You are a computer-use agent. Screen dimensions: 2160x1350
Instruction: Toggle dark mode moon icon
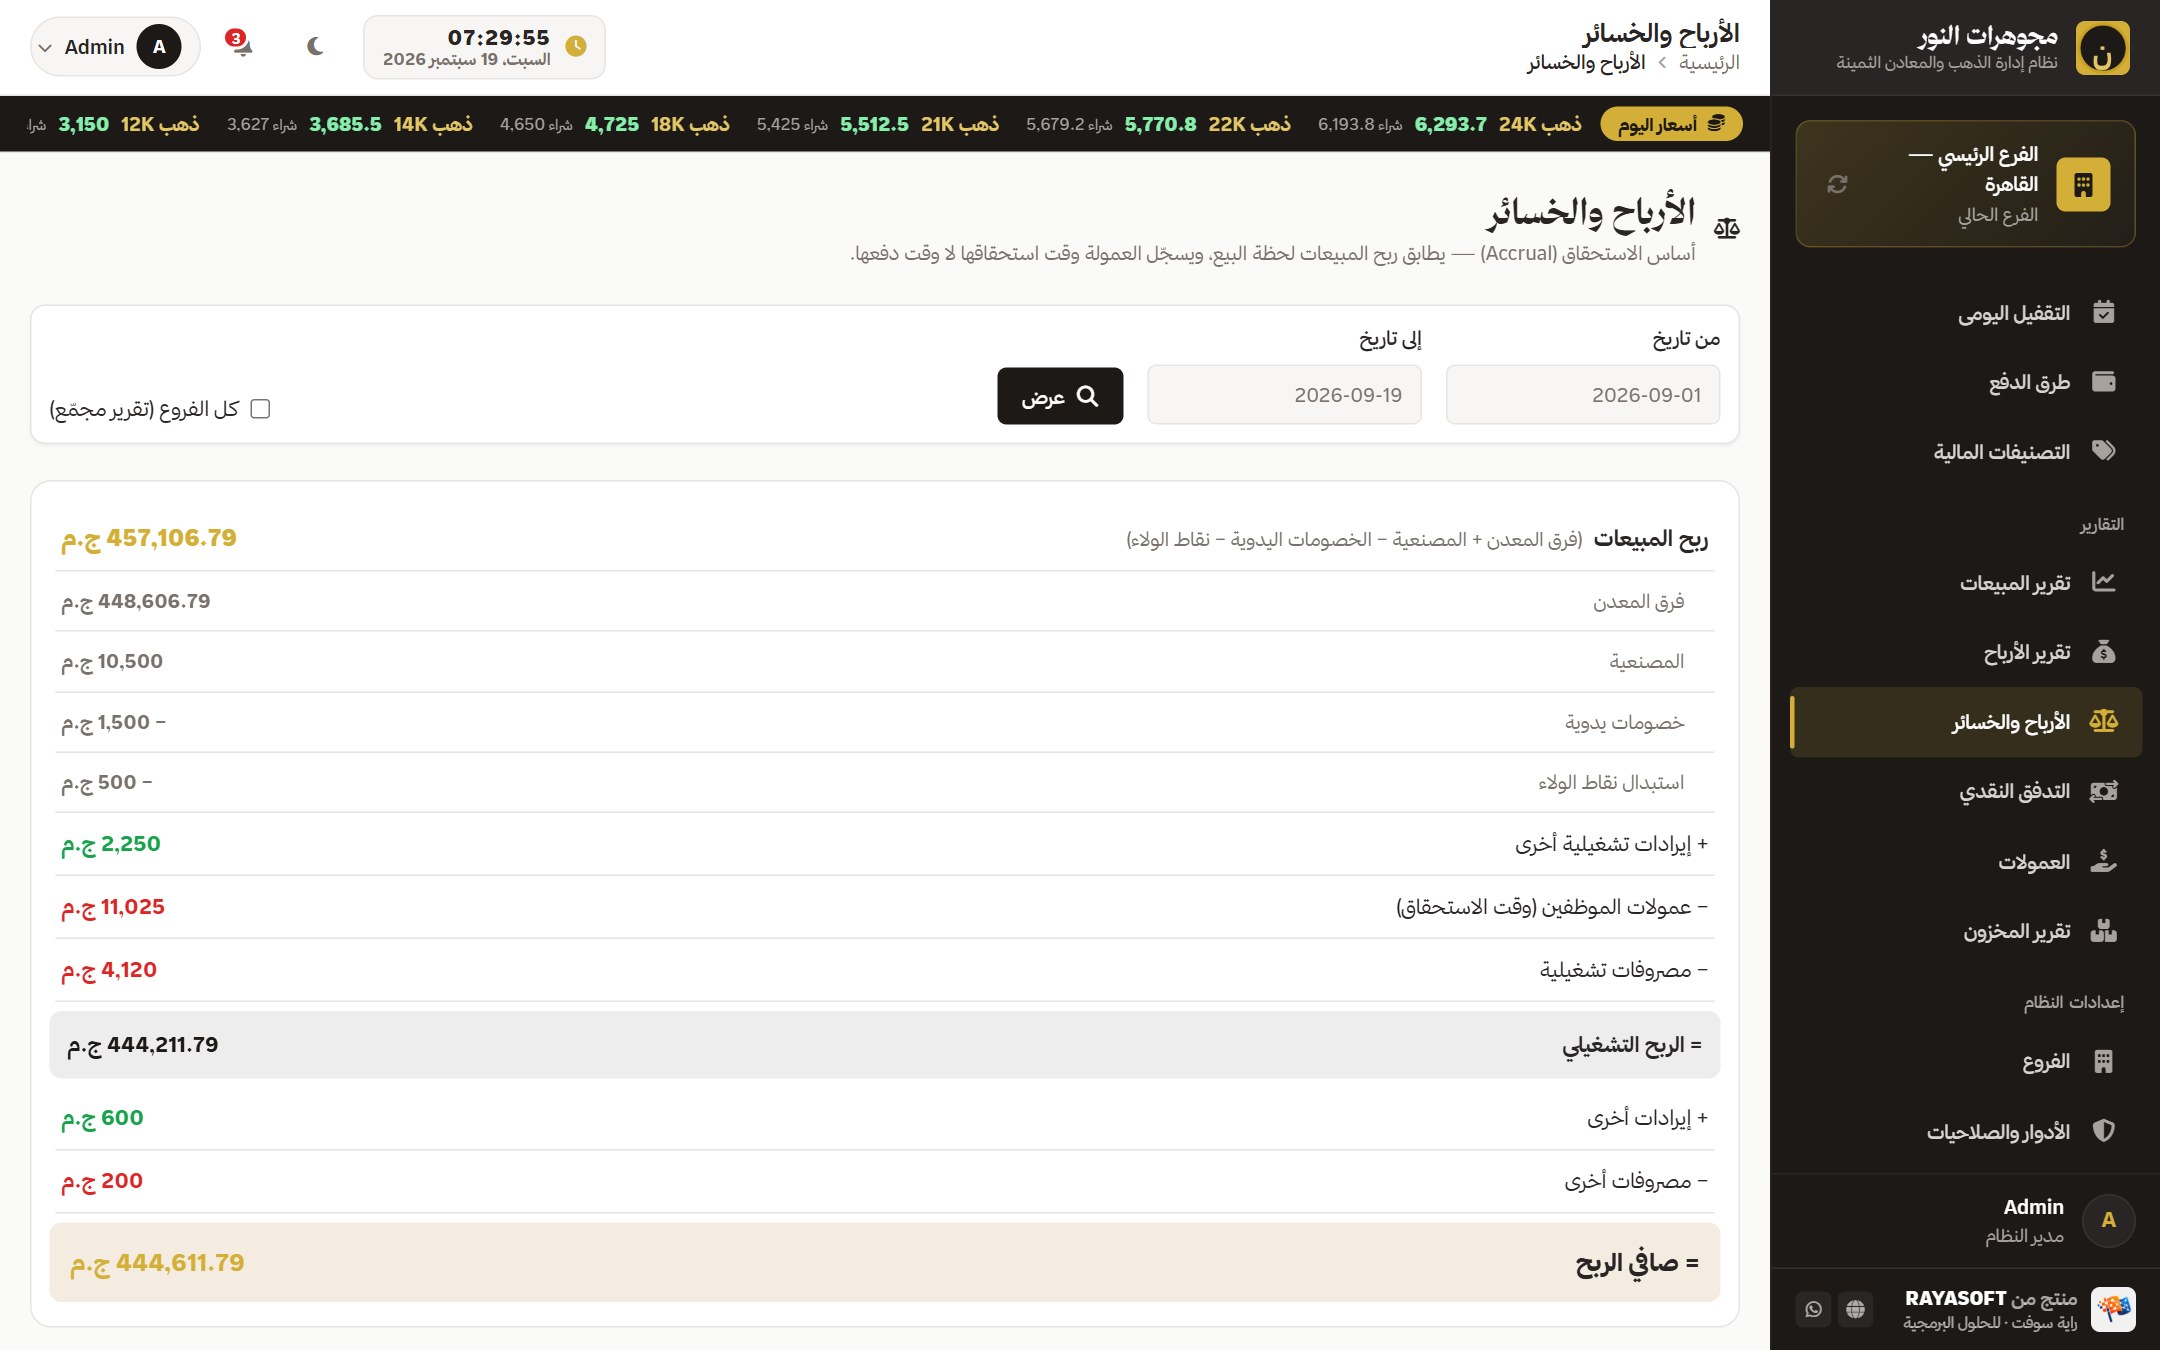(315, 46)
